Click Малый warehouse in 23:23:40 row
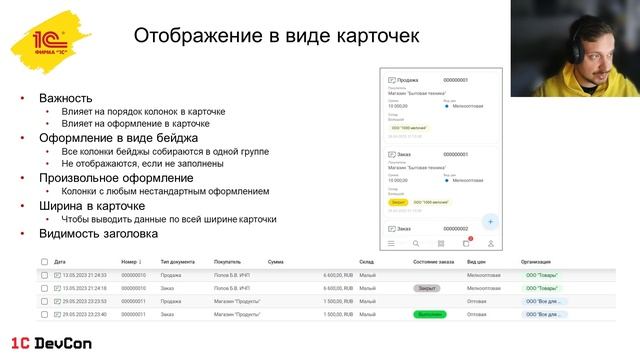The image size is (640, 360). 367,315
